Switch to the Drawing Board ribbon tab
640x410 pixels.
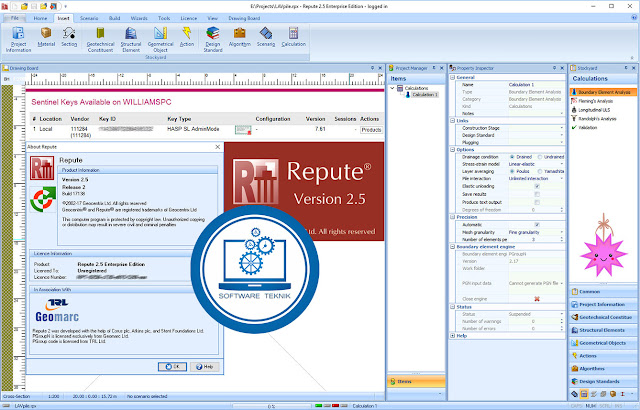[244, 18]
